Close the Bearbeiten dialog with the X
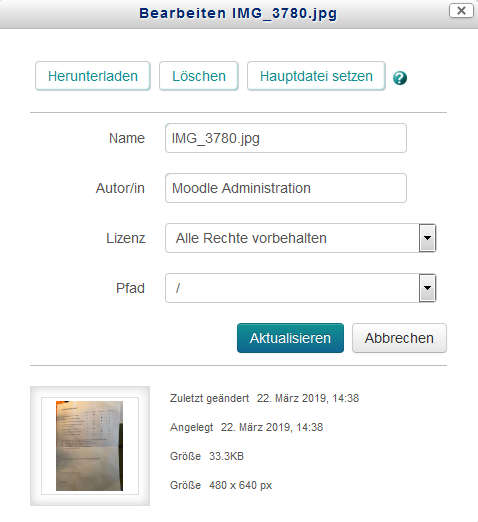478x522 pixels. (461, 11)
